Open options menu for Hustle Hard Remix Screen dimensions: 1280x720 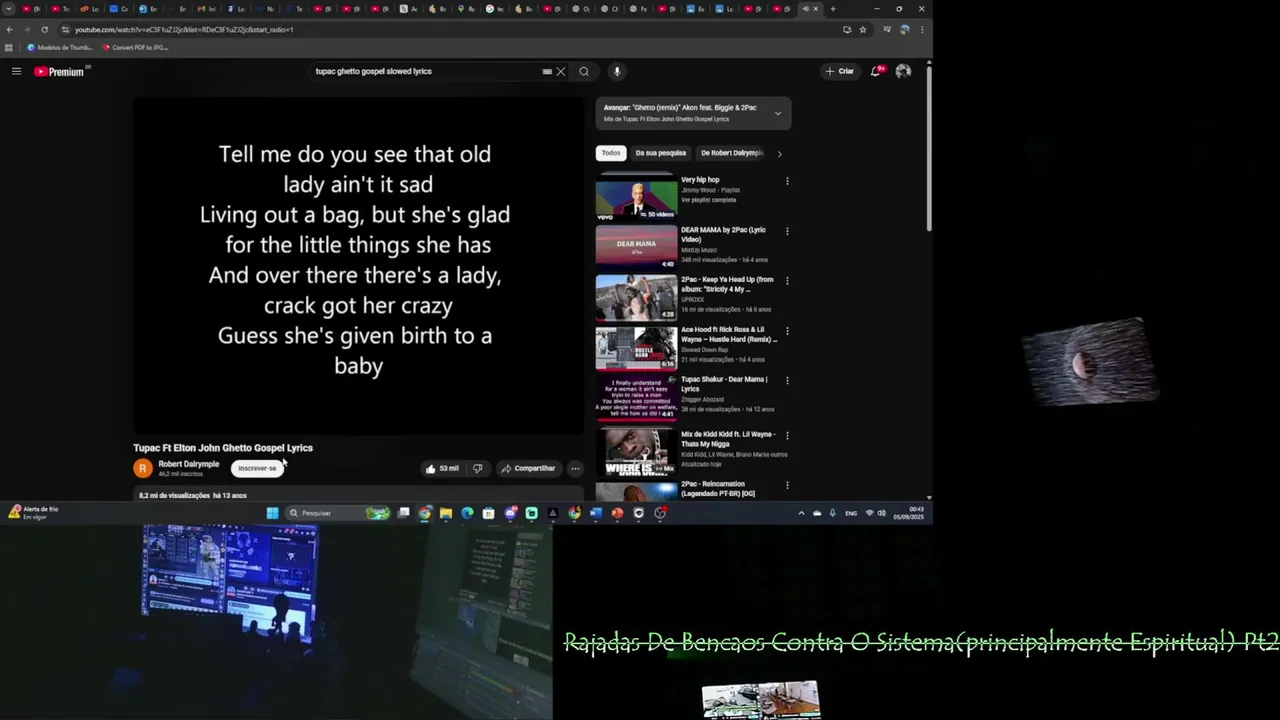(x=787, y=331)
